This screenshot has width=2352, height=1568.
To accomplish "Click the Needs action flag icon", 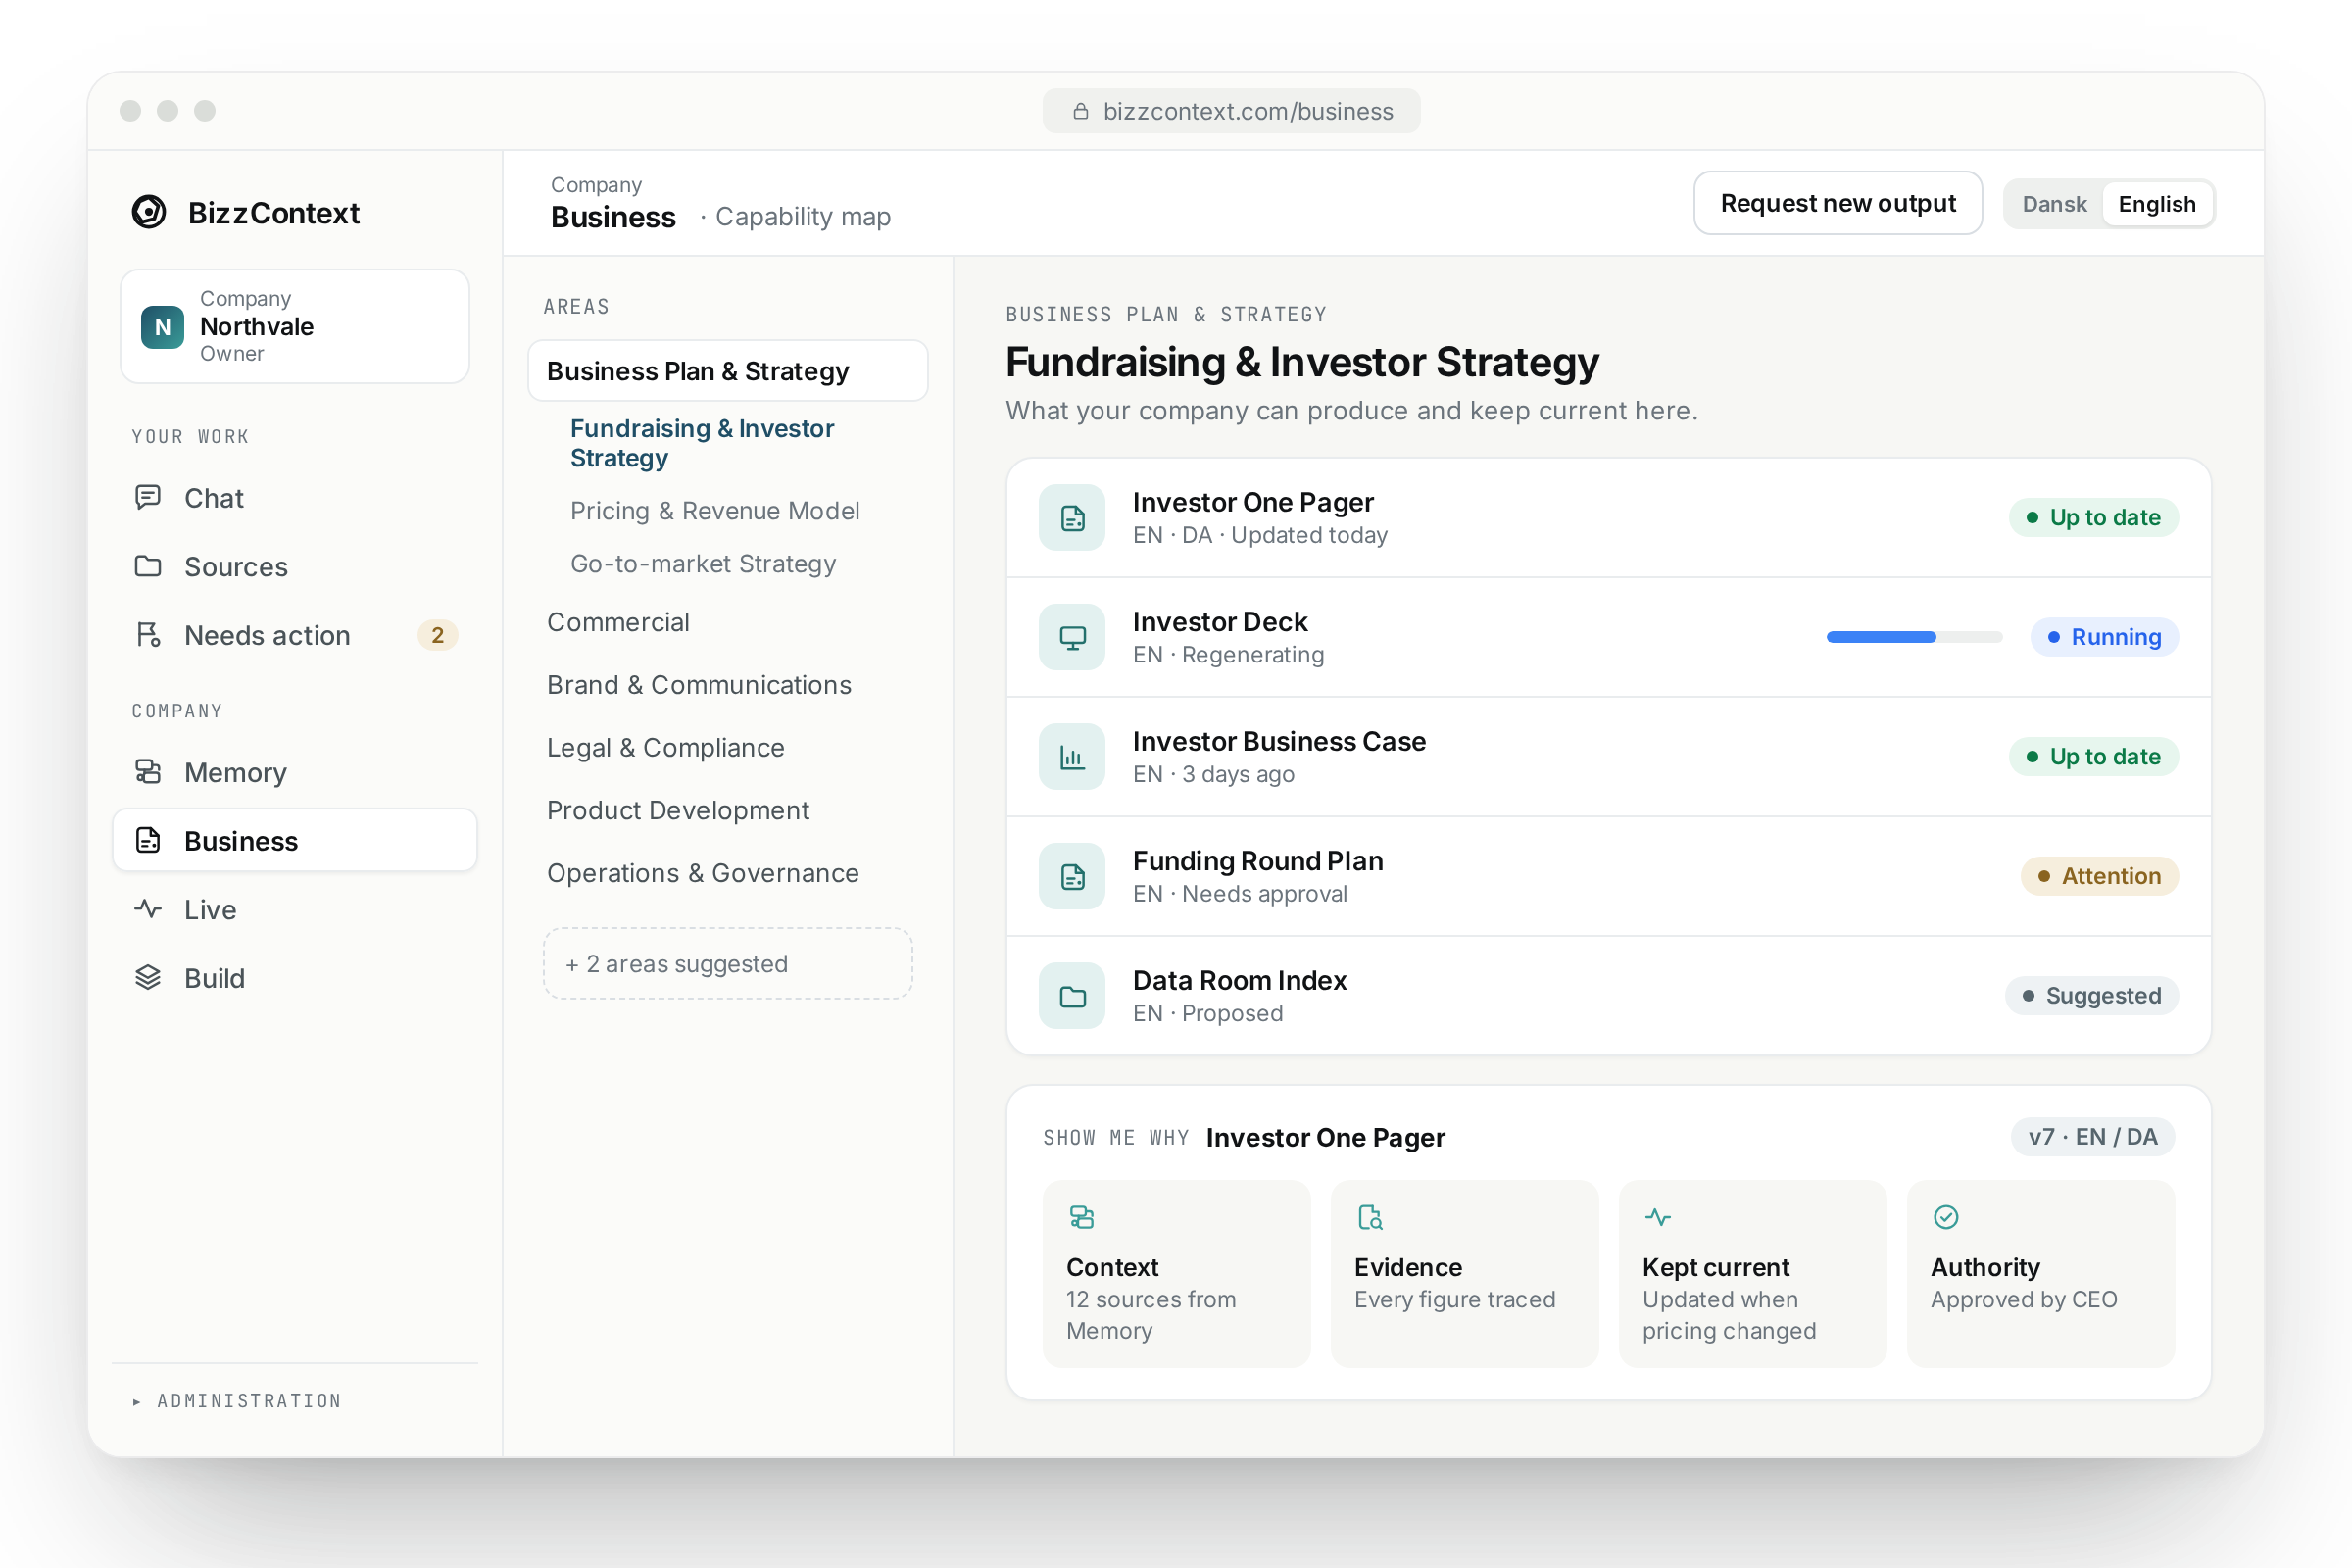I will coord(148,635).
